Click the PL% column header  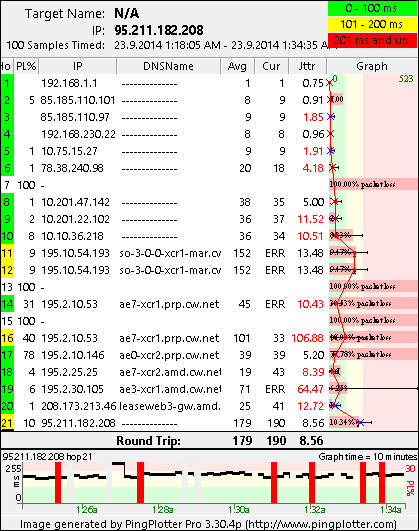(26, 66)
